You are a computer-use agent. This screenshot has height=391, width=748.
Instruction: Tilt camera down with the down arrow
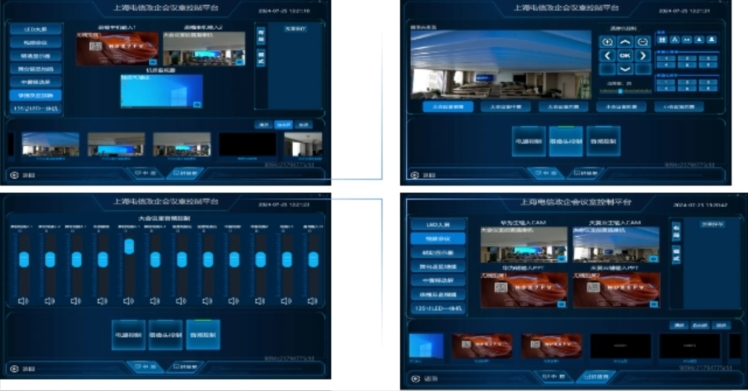[x=625, y=69]
